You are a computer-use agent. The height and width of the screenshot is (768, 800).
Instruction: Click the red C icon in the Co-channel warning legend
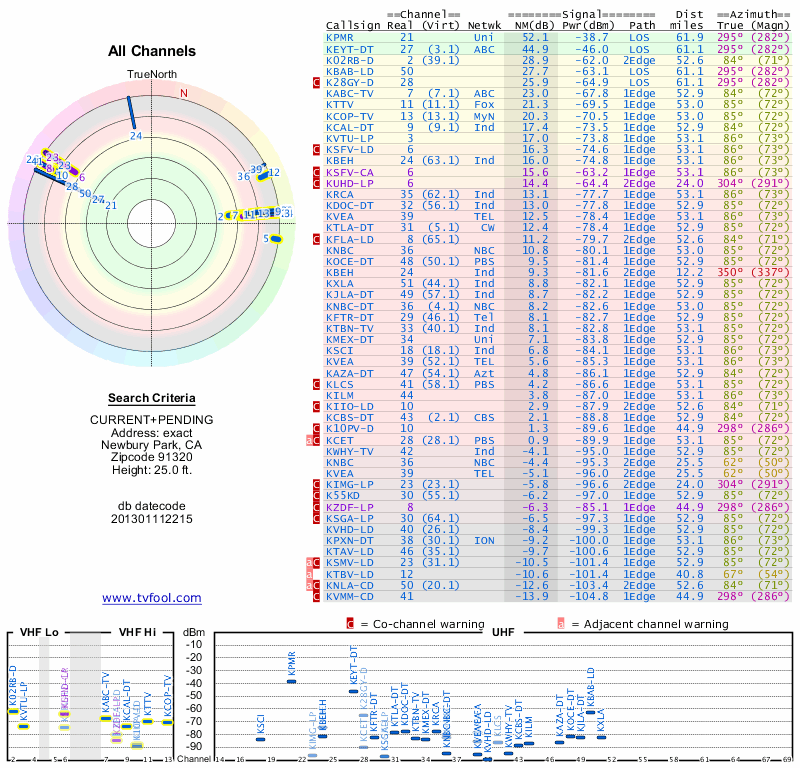[x=350, y=624]
